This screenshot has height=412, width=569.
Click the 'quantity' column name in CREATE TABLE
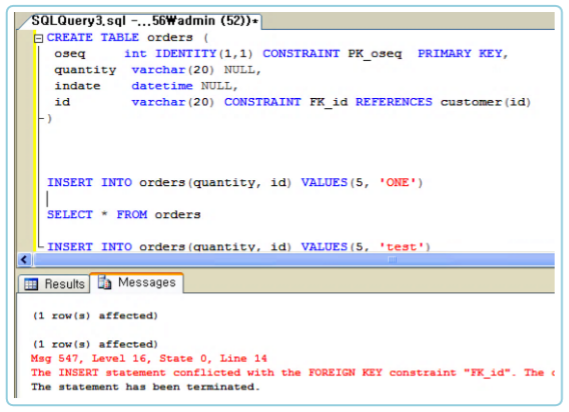tap(85, 70)
